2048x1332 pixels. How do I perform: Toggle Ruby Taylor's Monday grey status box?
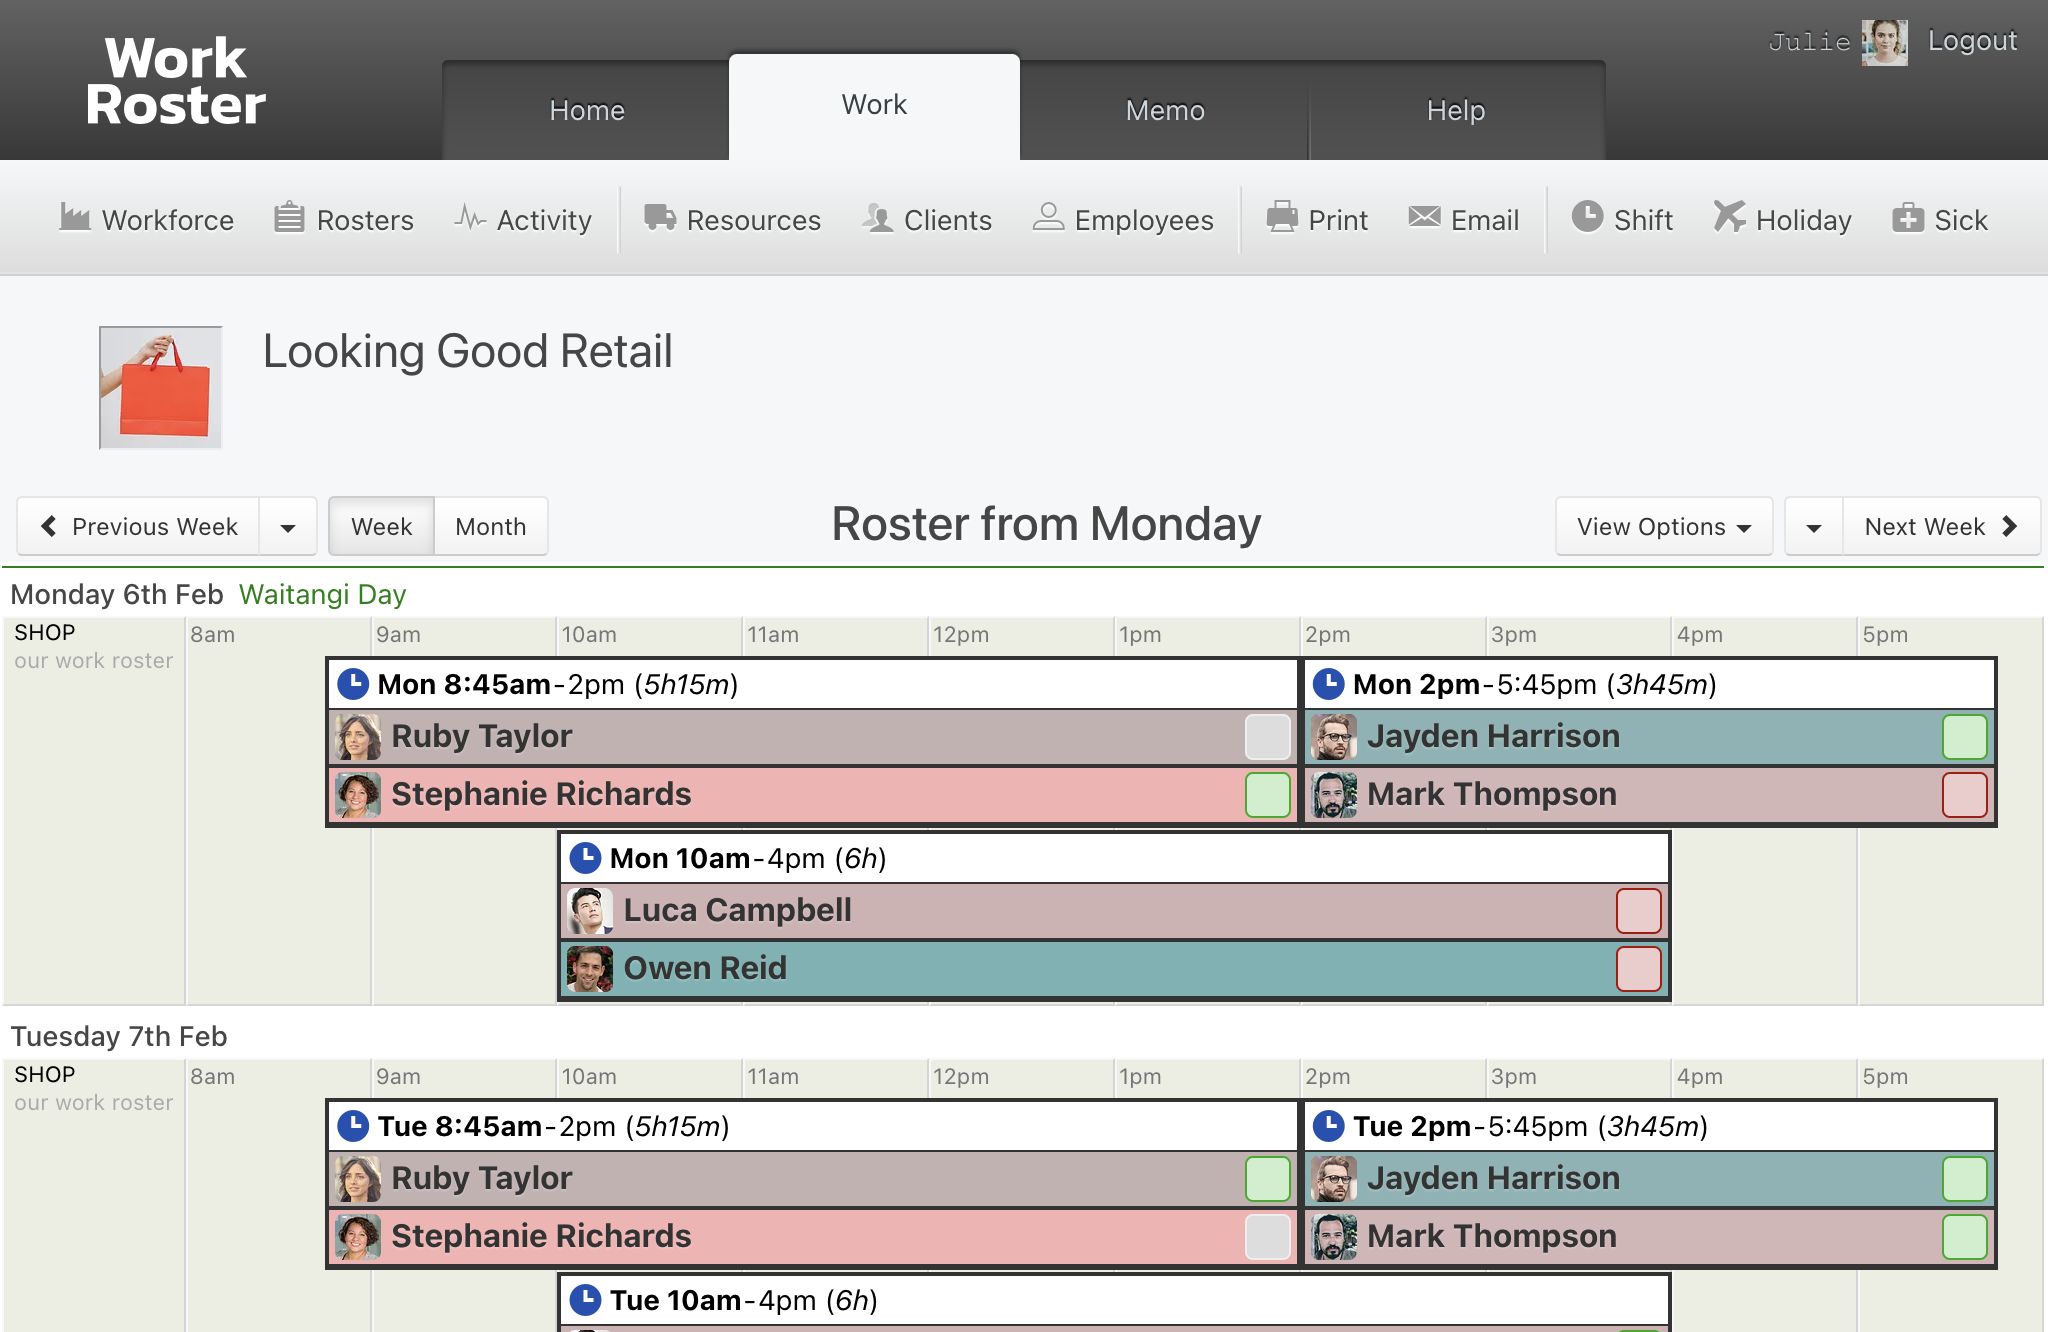(x=1268, y=737)
